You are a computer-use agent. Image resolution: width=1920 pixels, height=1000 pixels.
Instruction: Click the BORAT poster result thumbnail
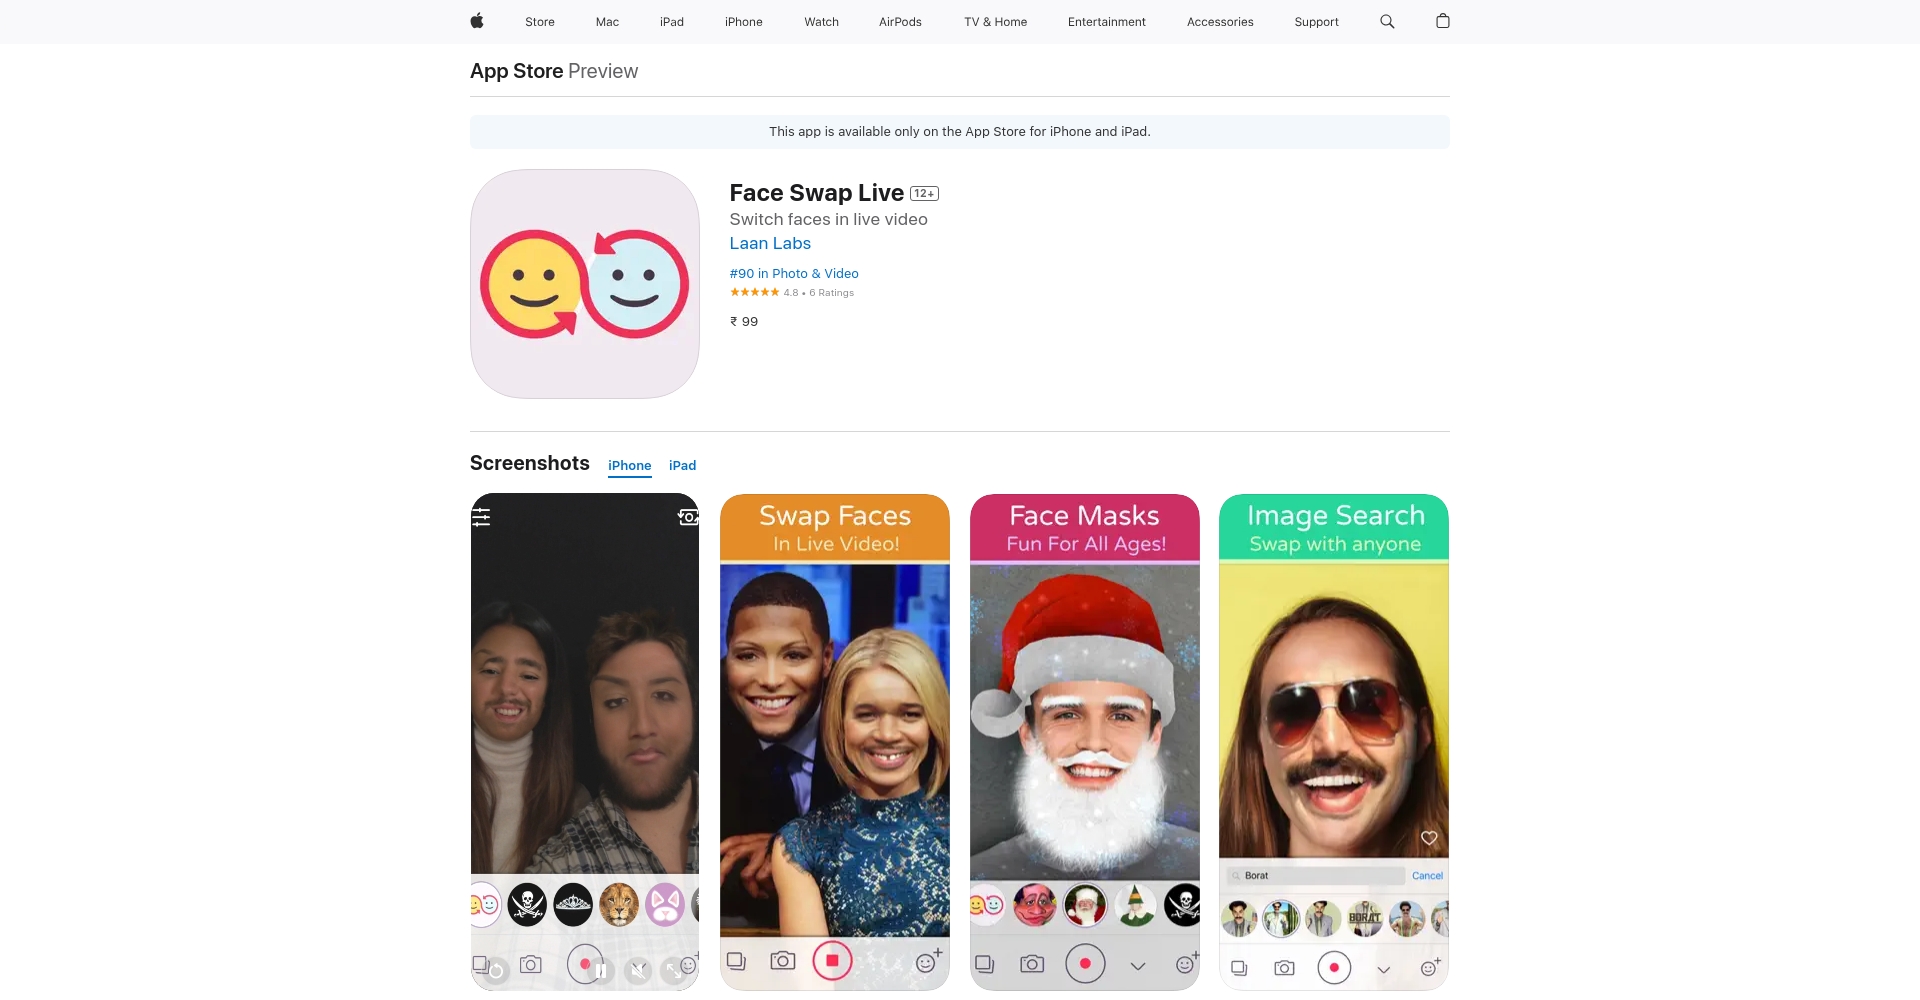pyautogui.click(x=1365, y=918)
